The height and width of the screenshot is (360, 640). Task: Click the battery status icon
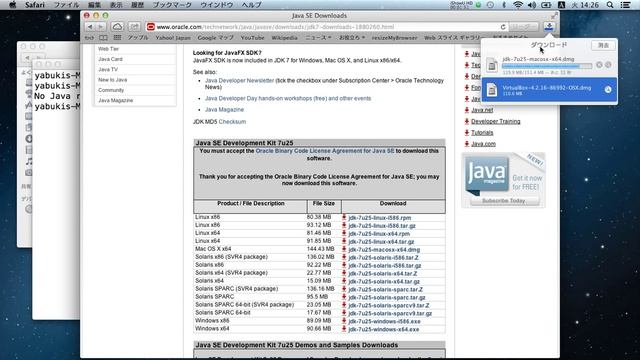[x=546, y=5]
